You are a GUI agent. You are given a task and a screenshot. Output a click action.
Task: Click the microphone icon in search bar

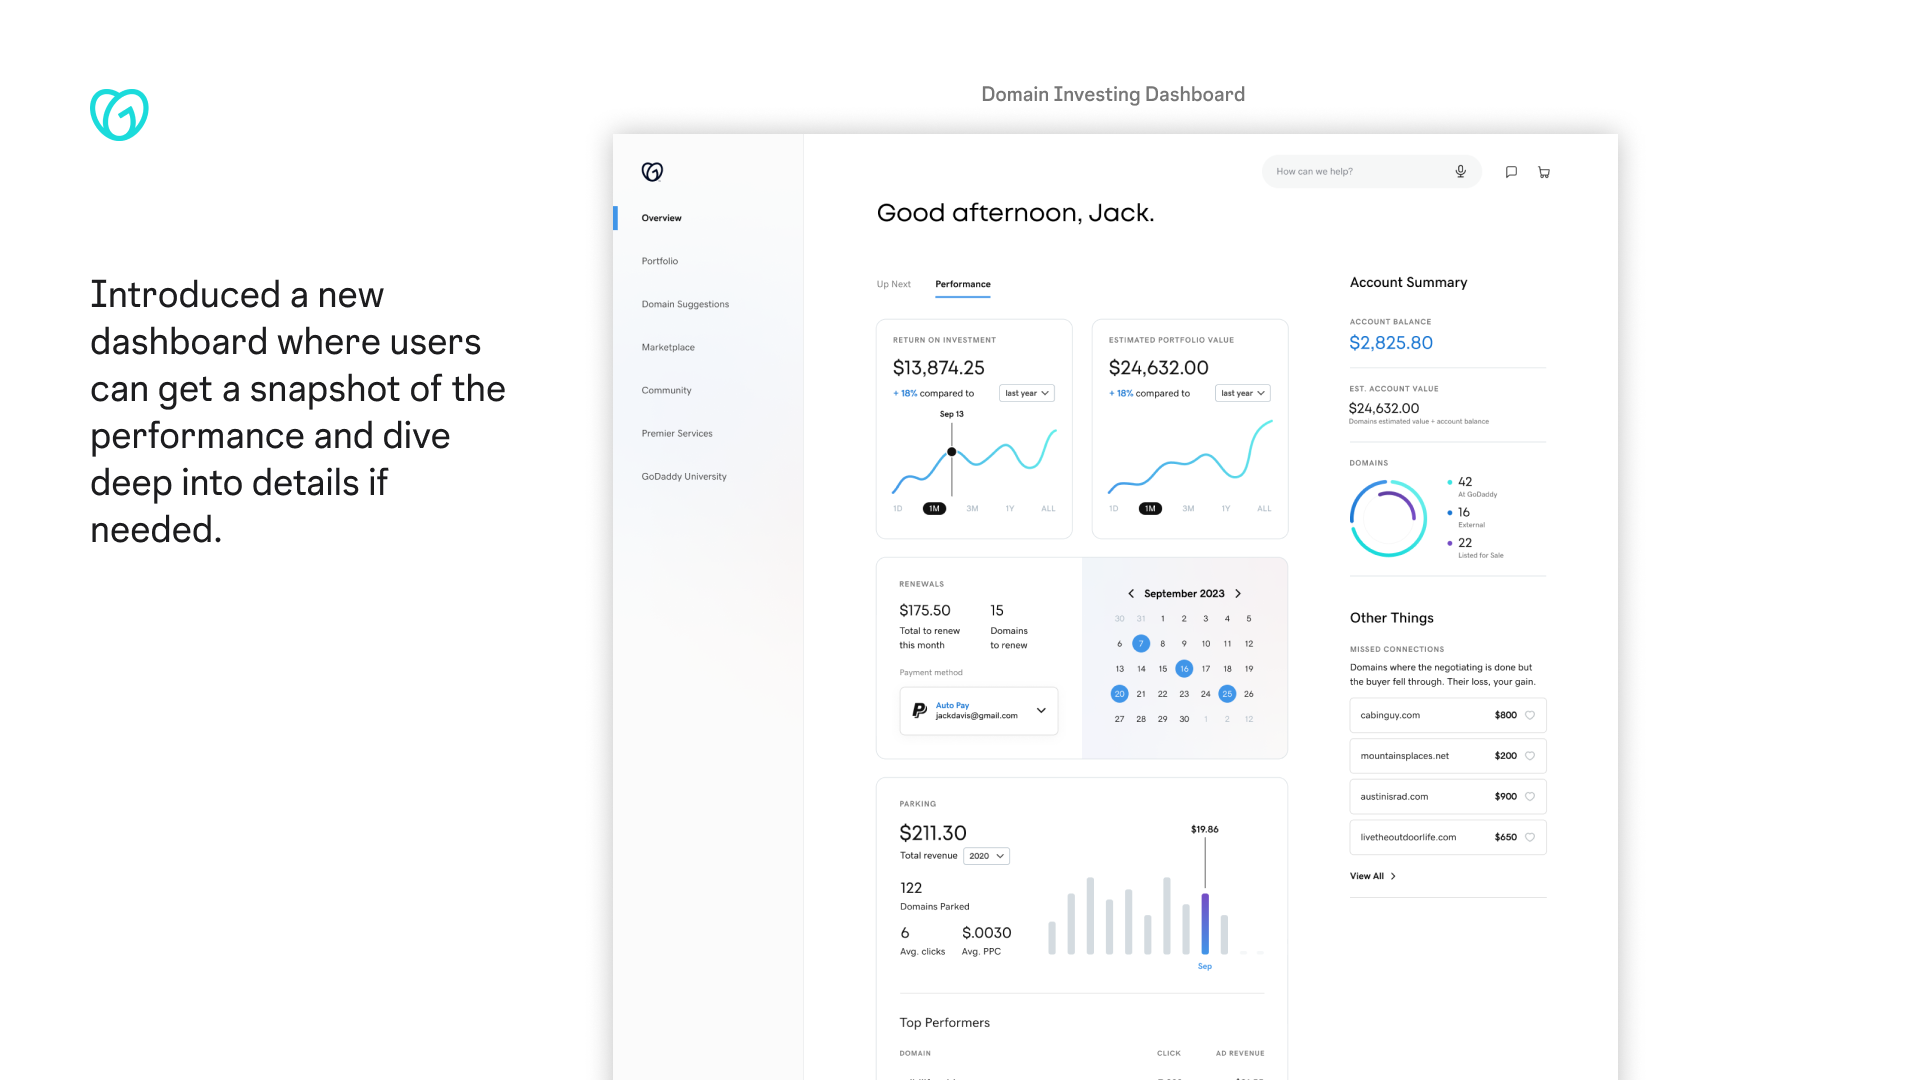click(x=1460, y=171)
